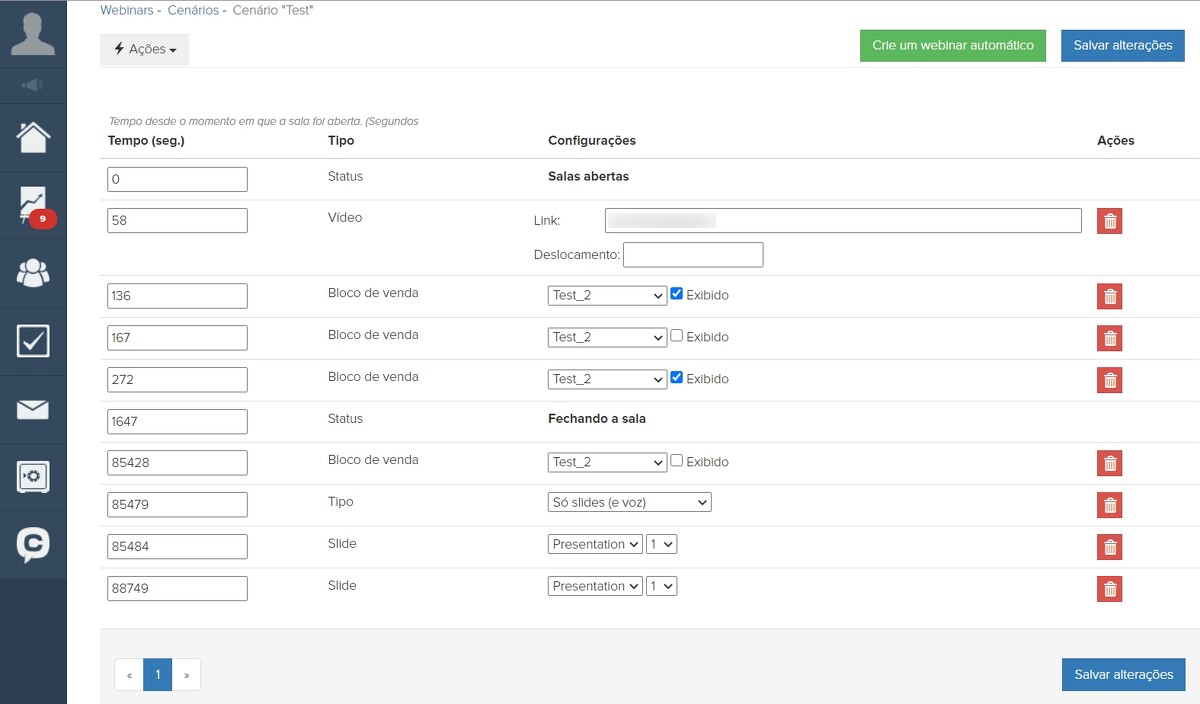Open the safe vault sidebar icon

tap(33, 477)
